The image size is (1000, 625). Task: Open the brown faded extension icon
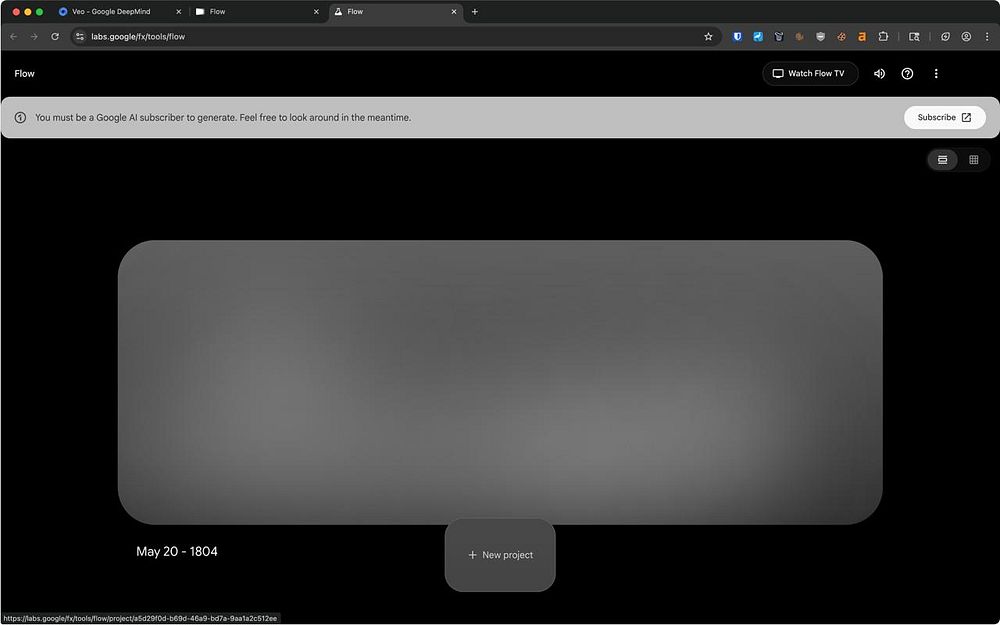[799, 36]
